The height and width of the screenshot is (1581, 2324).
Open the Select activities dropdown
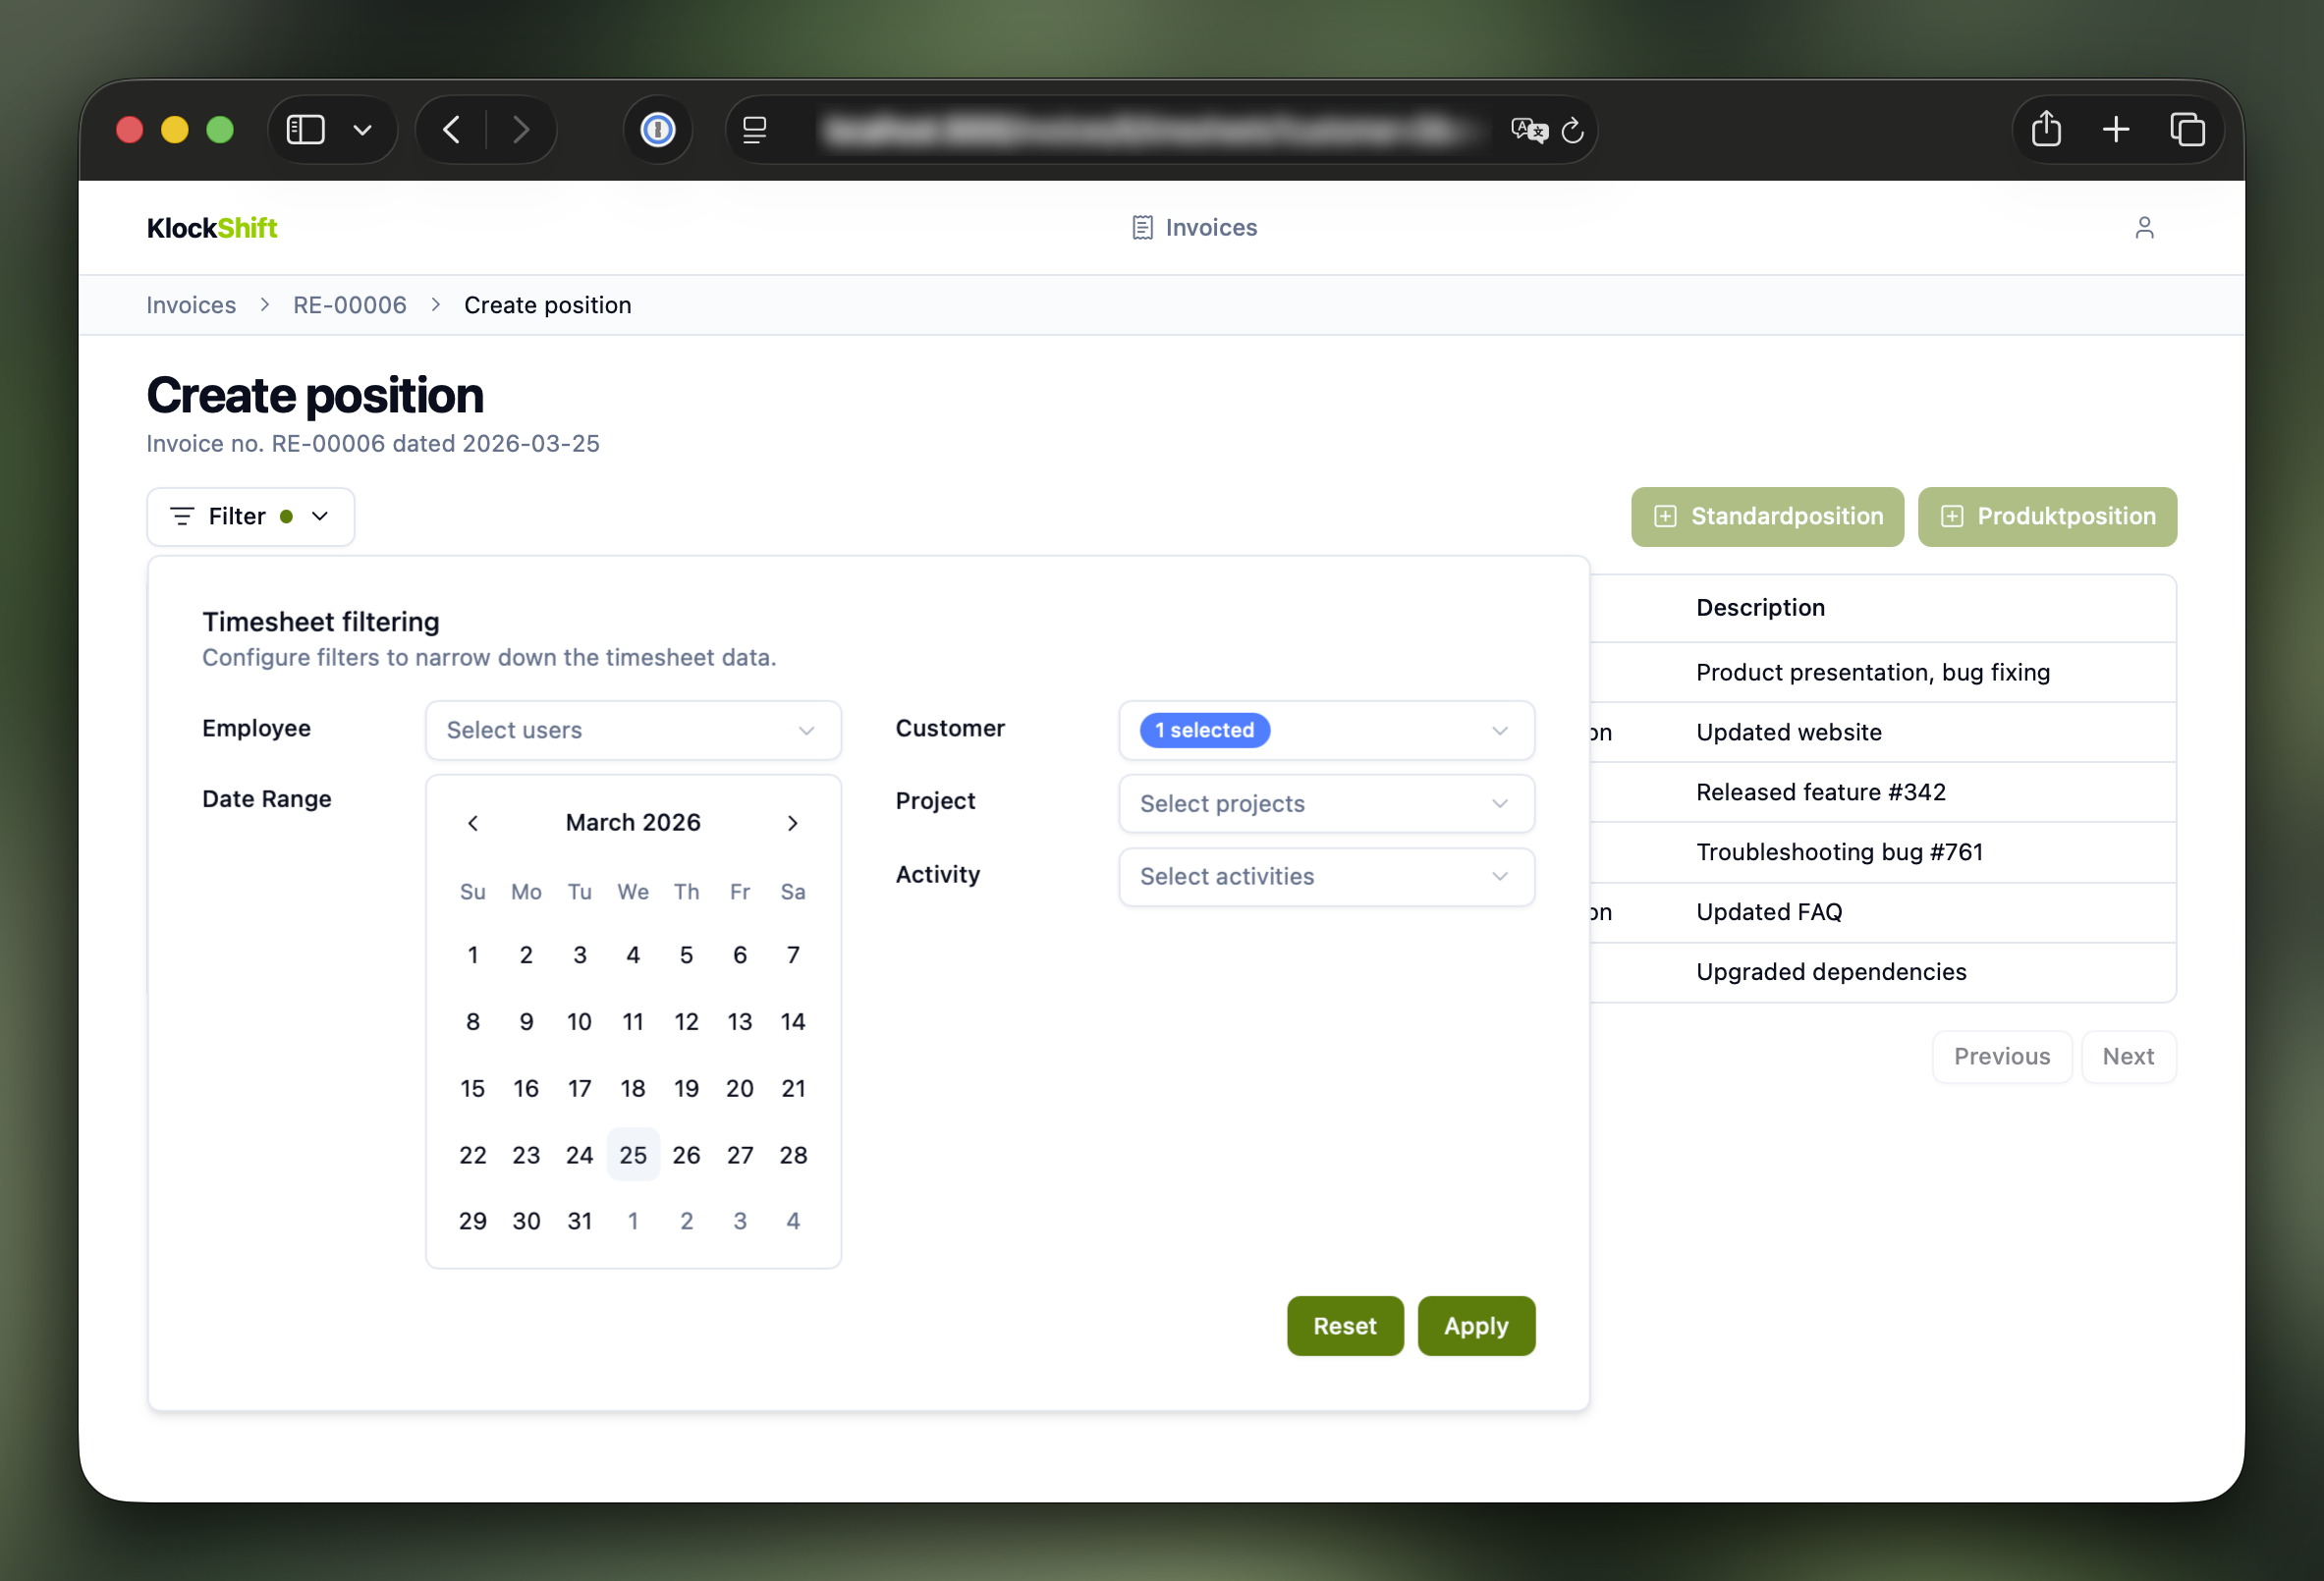tap(1326, 876)
